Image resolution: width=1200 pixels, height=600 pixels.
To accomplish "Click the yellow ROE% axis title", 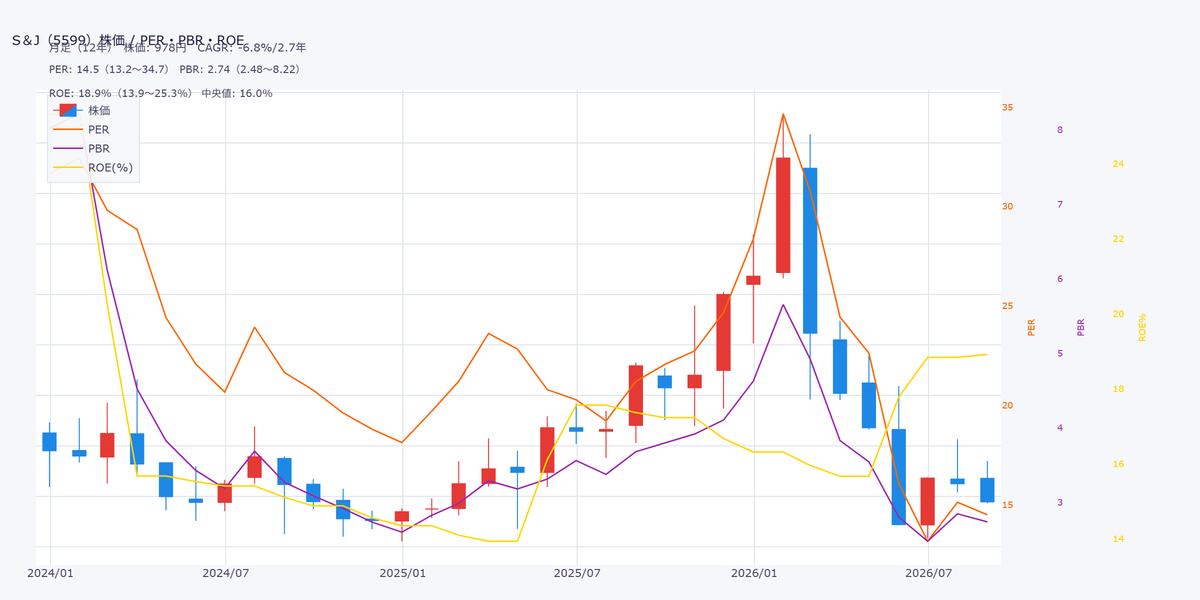I will click(x=1143, y=327).
